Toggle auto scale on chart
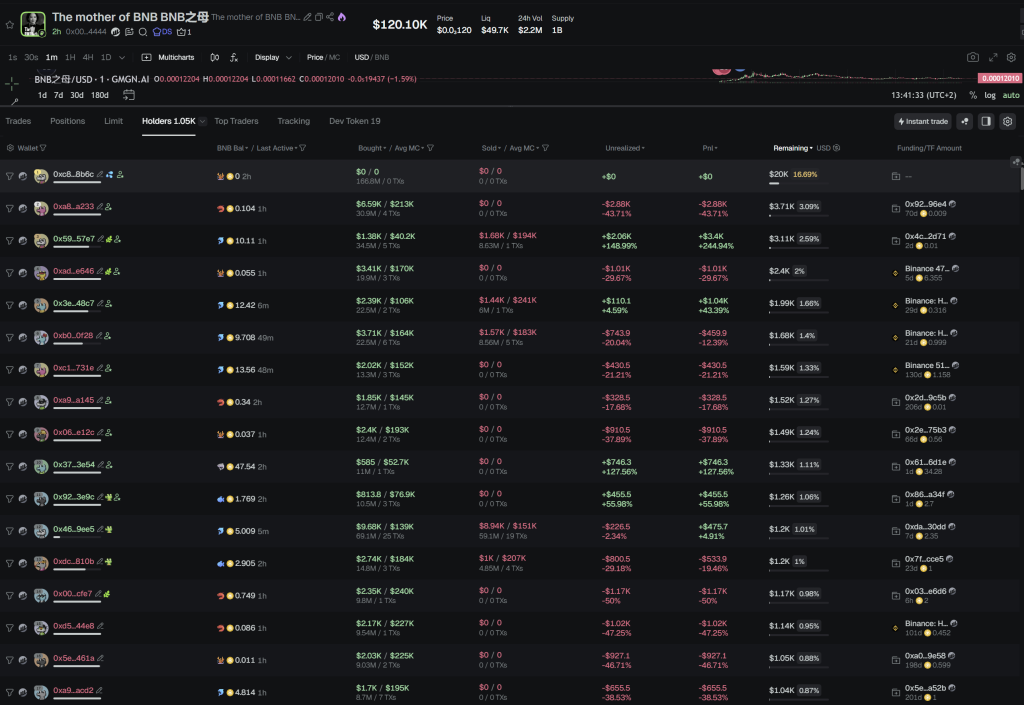 coord(1011,95)
